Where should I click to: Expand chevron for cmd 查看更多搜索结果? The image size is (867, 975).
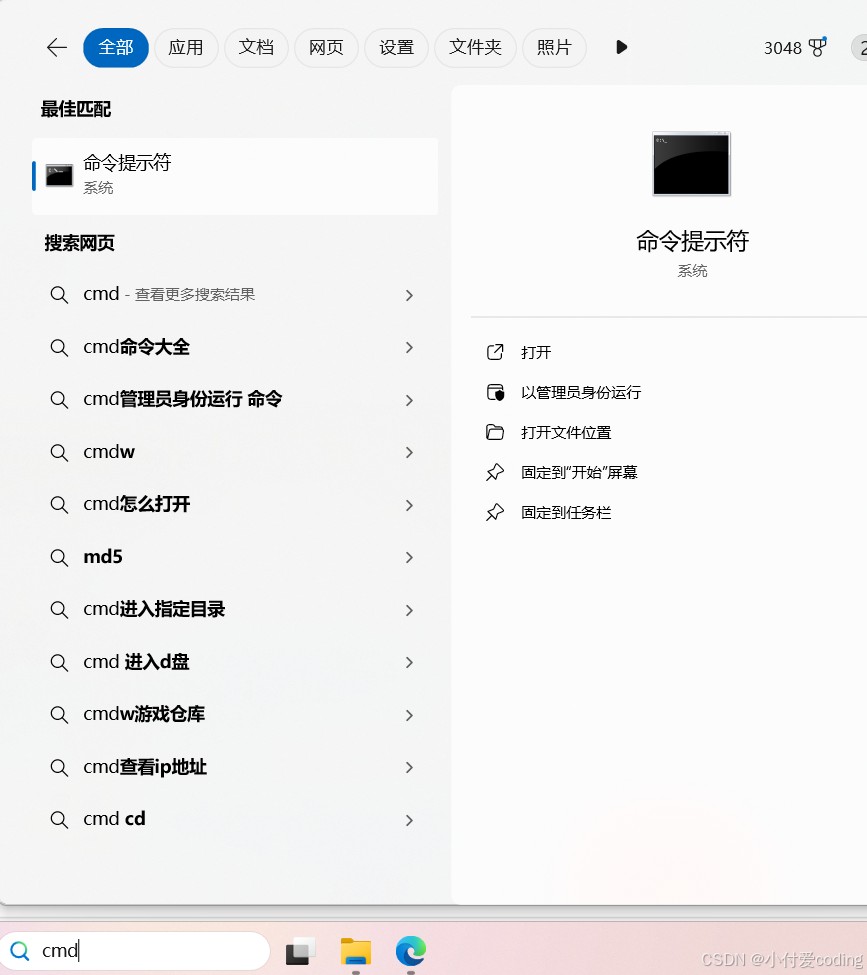pos(409,295)
